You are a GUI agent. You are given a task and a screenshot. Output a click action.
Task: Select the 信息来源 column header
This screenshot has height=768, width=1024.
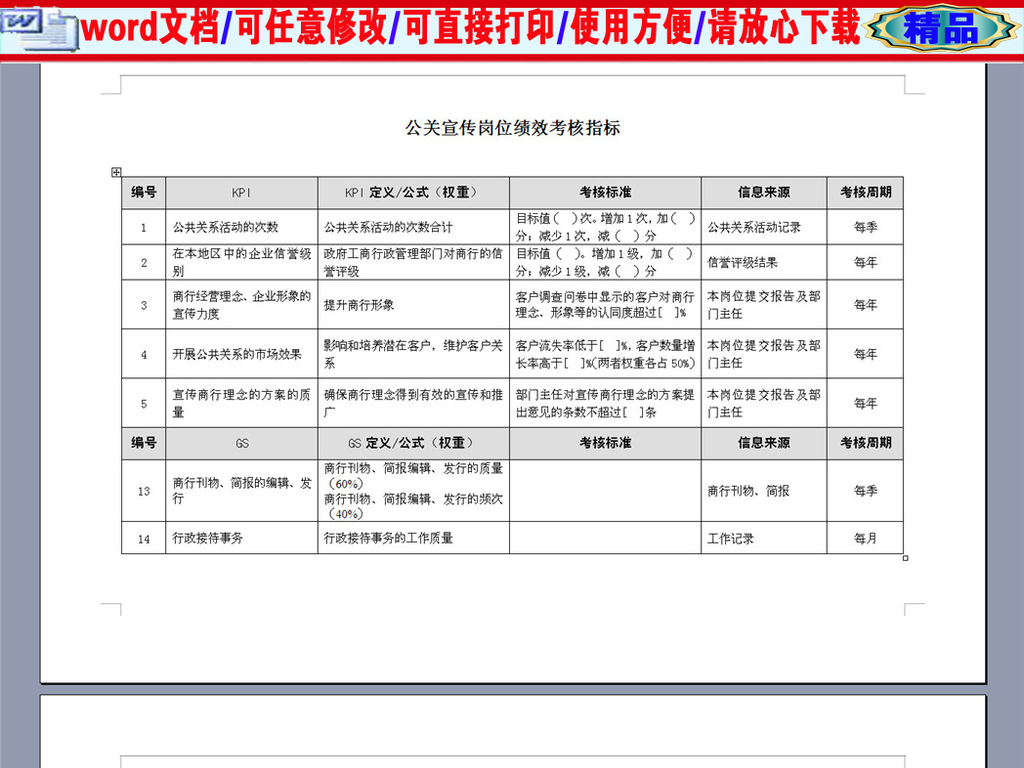763,193
